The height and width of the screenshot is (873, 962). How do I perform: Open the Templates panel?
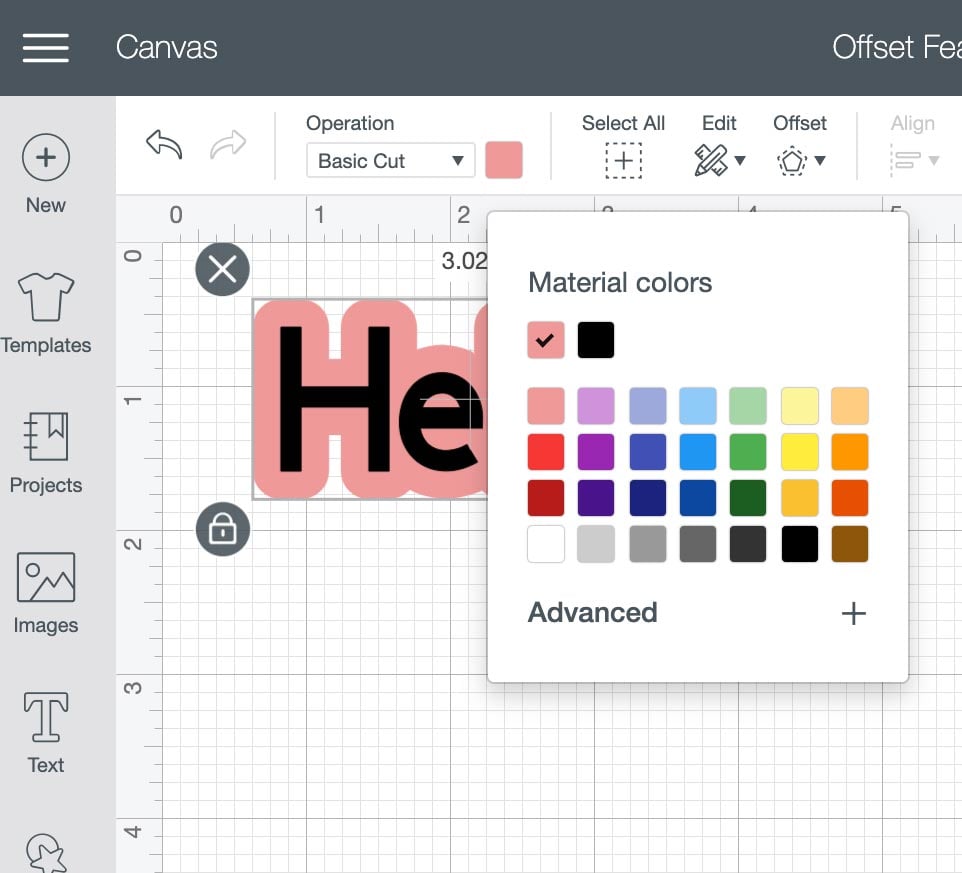[x=46, y=313]
